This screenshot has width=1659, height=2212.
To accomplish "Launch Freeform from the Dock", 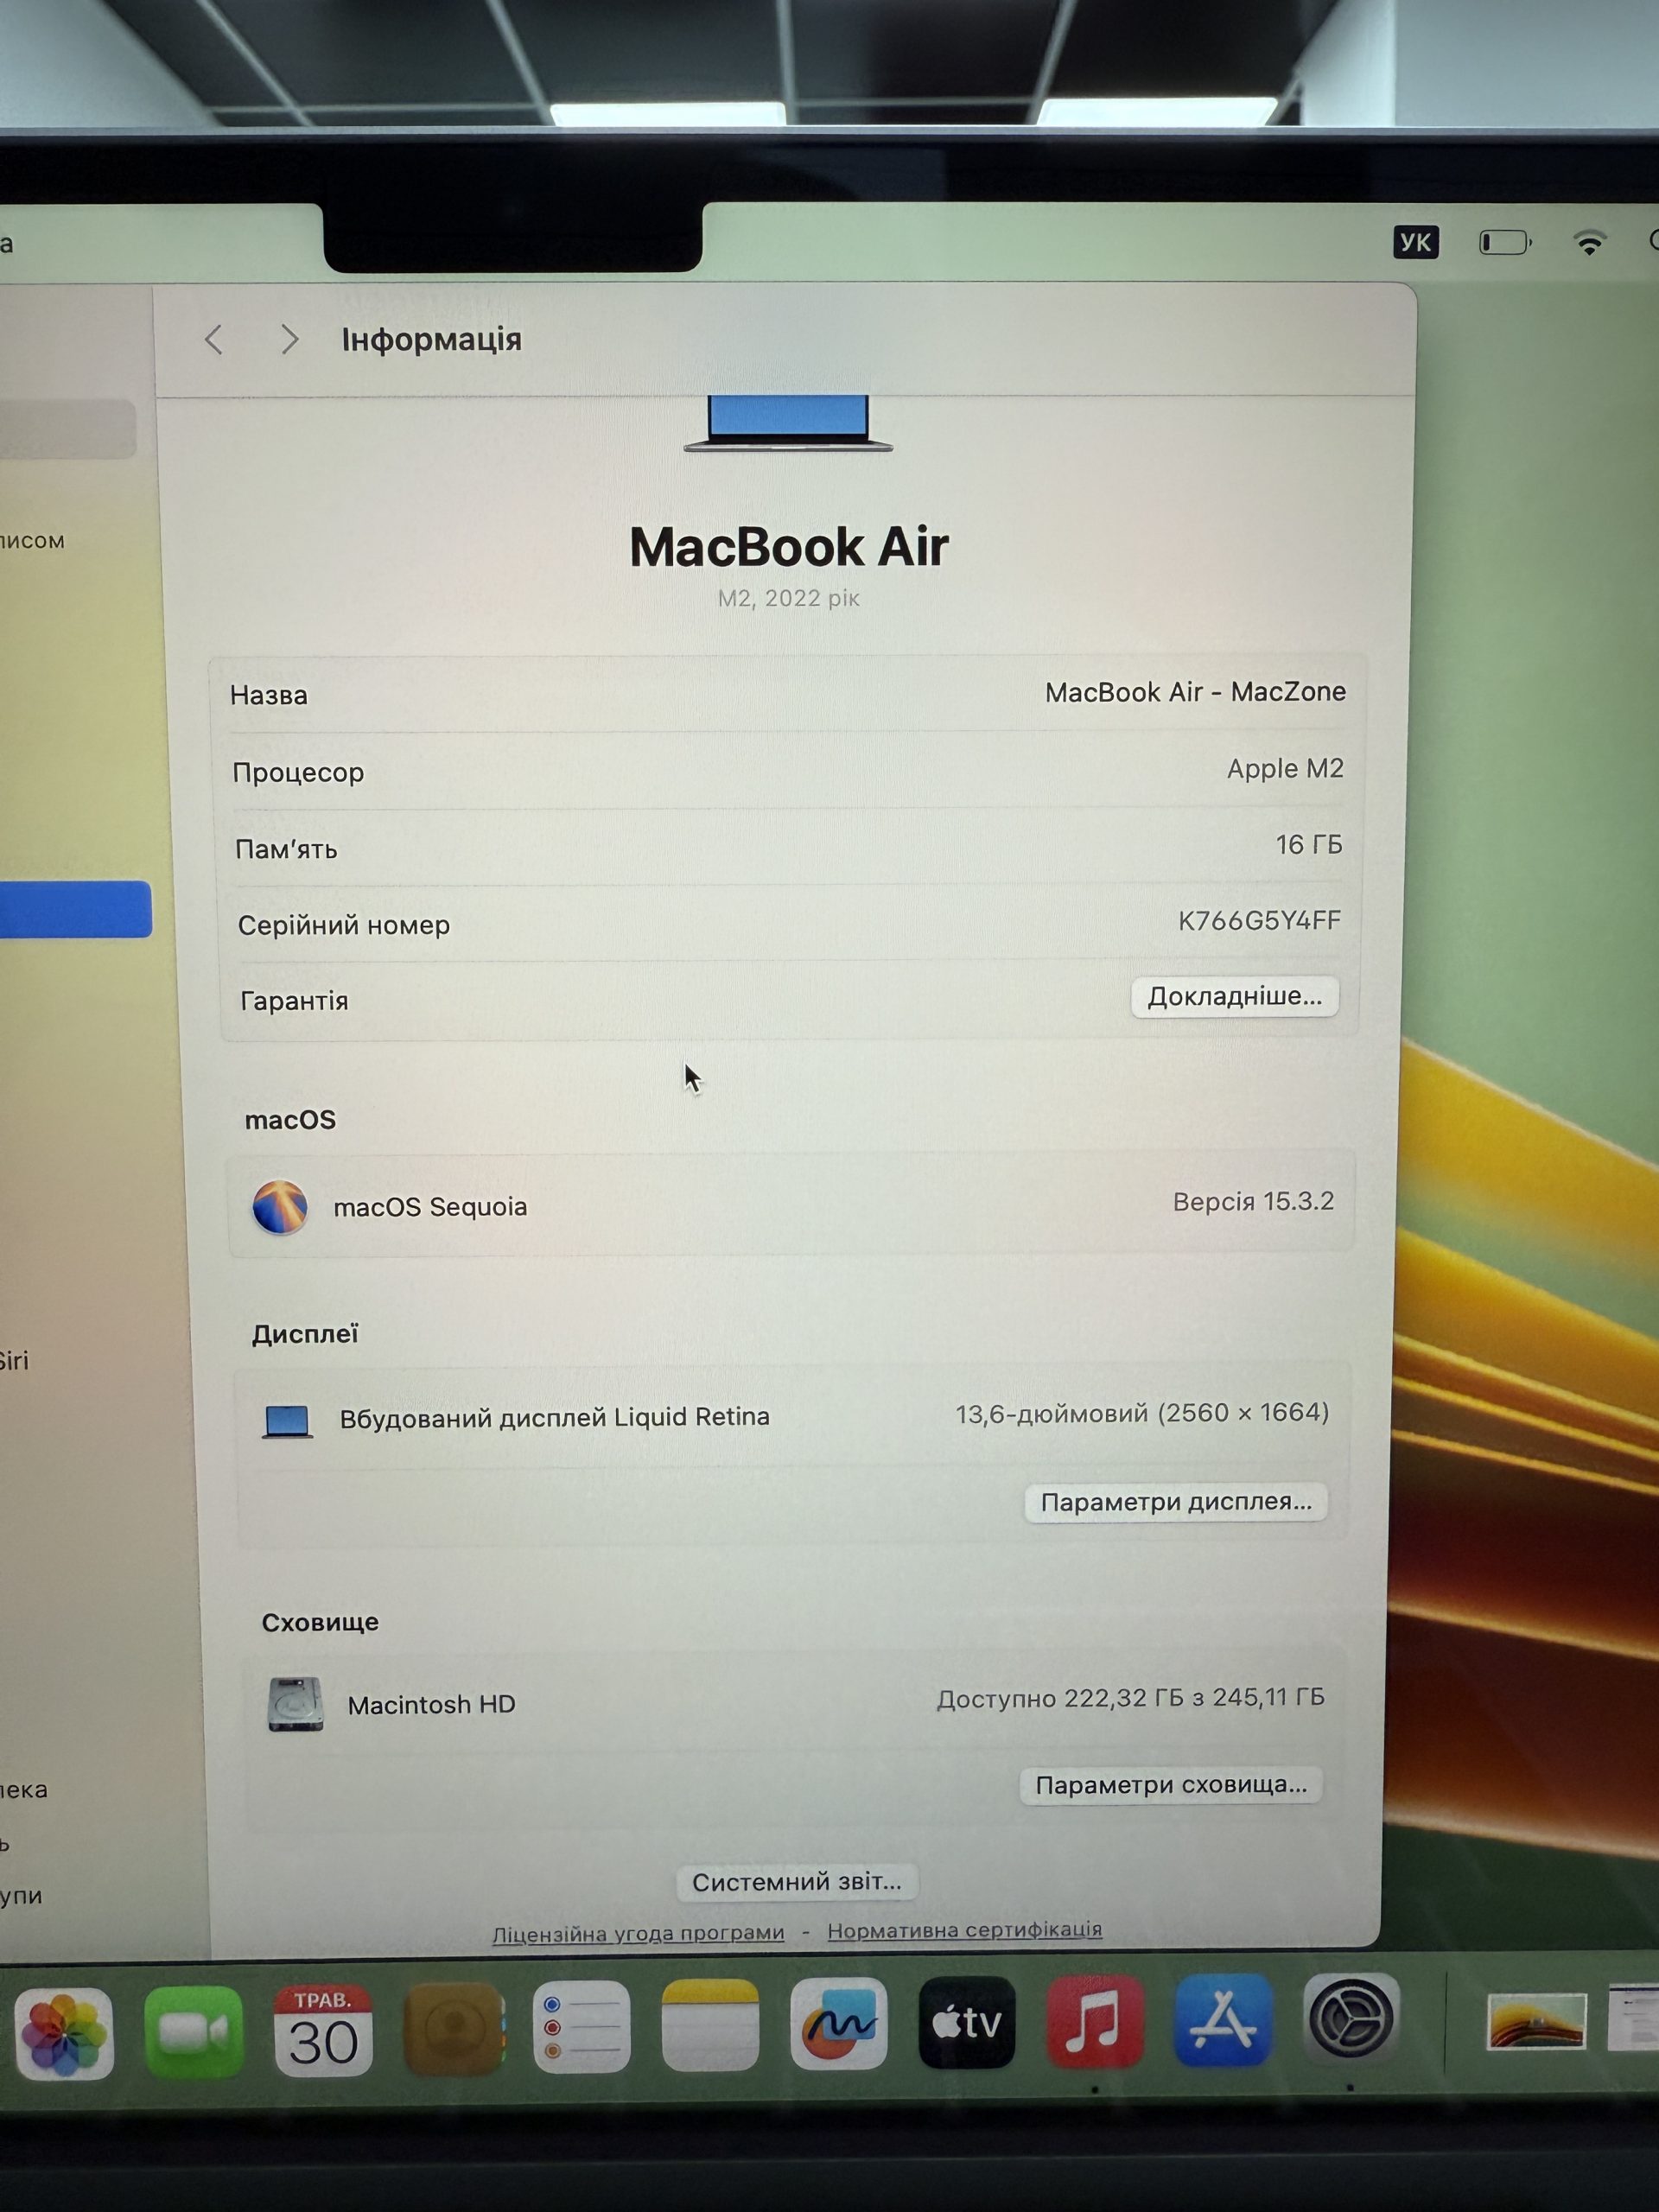I will (838, 2023).
